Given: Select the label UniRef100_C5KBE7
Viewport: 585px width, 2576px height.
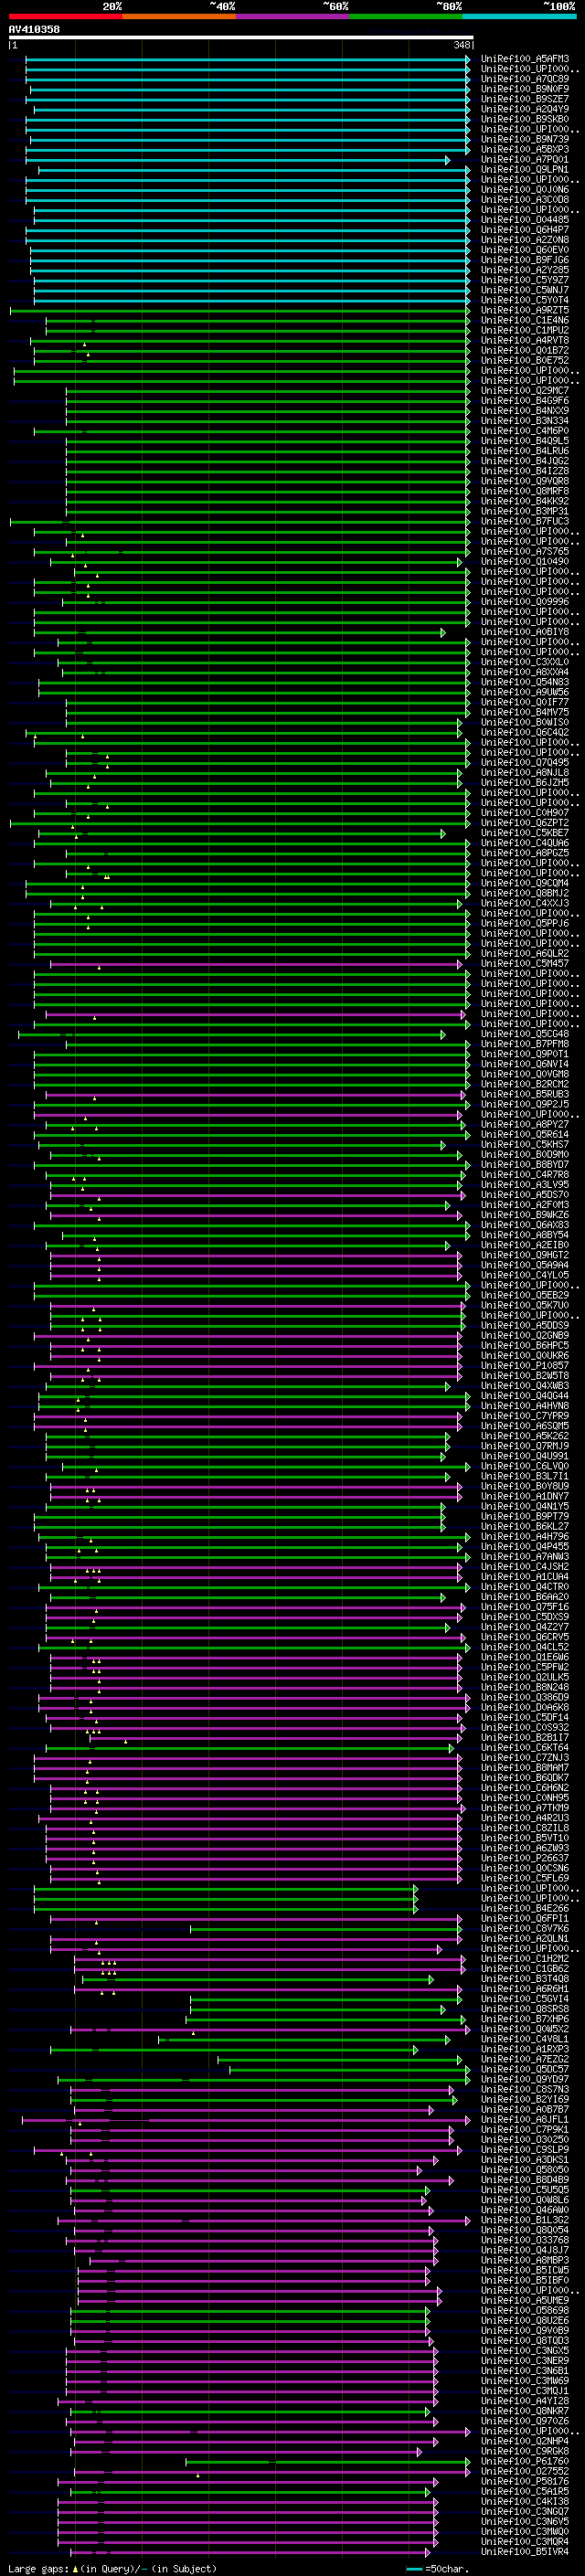Looking at the screenshot, I should click(525, 833).
